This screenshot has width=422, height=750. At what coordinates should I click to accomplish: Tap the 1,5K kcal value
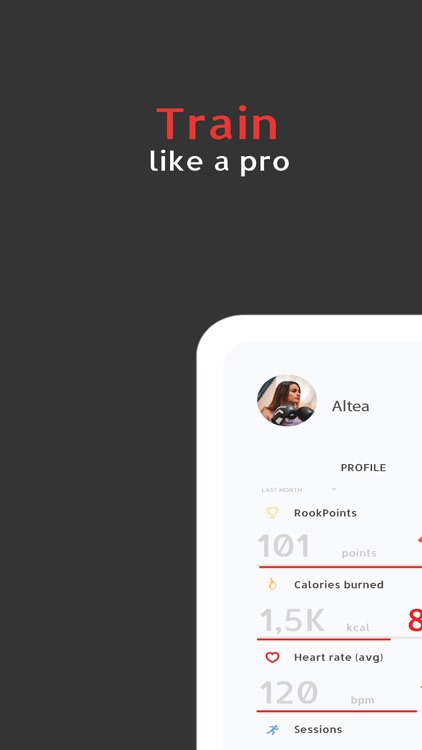(x=315, y=621)
